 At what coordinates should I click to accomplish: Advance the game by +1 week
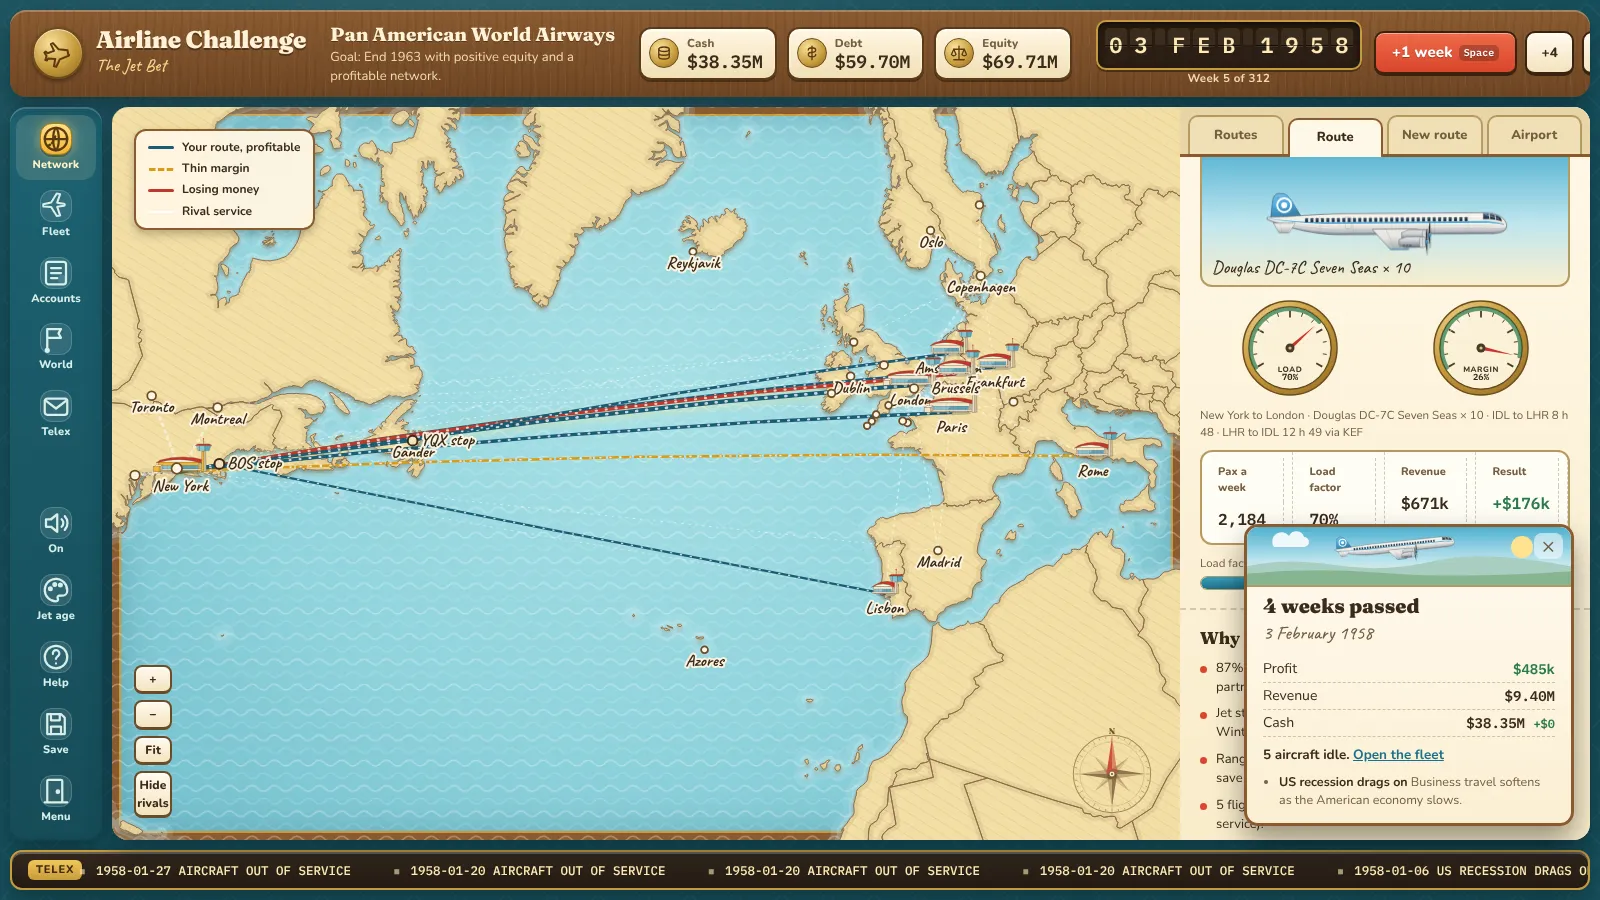1445,53
